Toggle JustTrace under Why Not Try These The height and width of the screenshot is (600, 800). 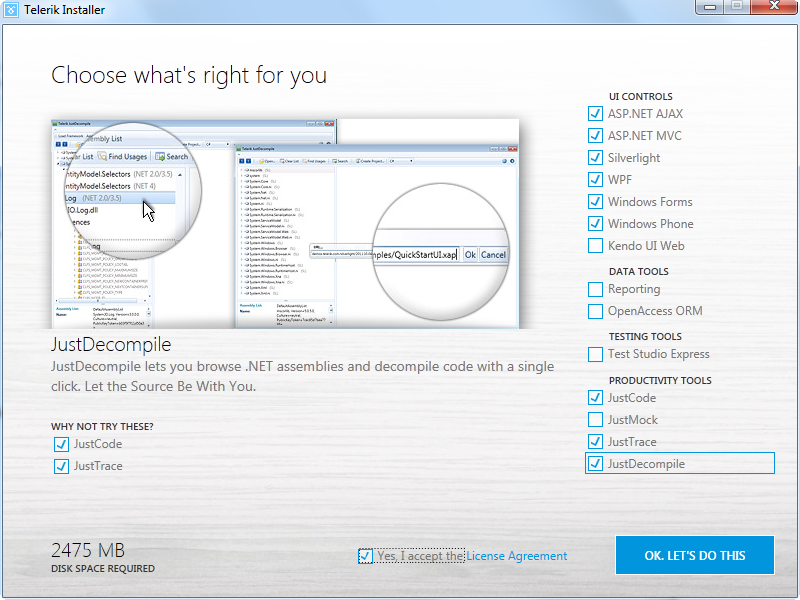(61, 466)
